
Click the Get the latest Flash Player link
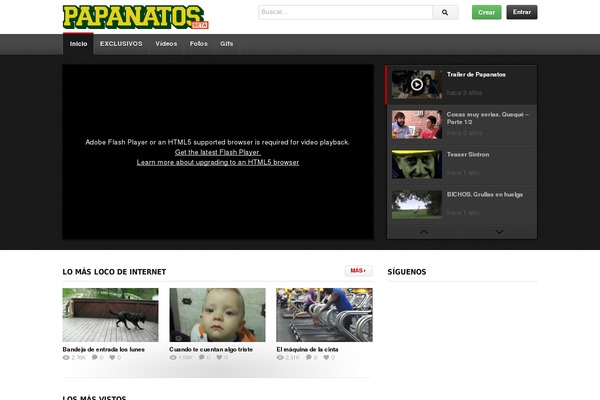(x=218, y=152)
